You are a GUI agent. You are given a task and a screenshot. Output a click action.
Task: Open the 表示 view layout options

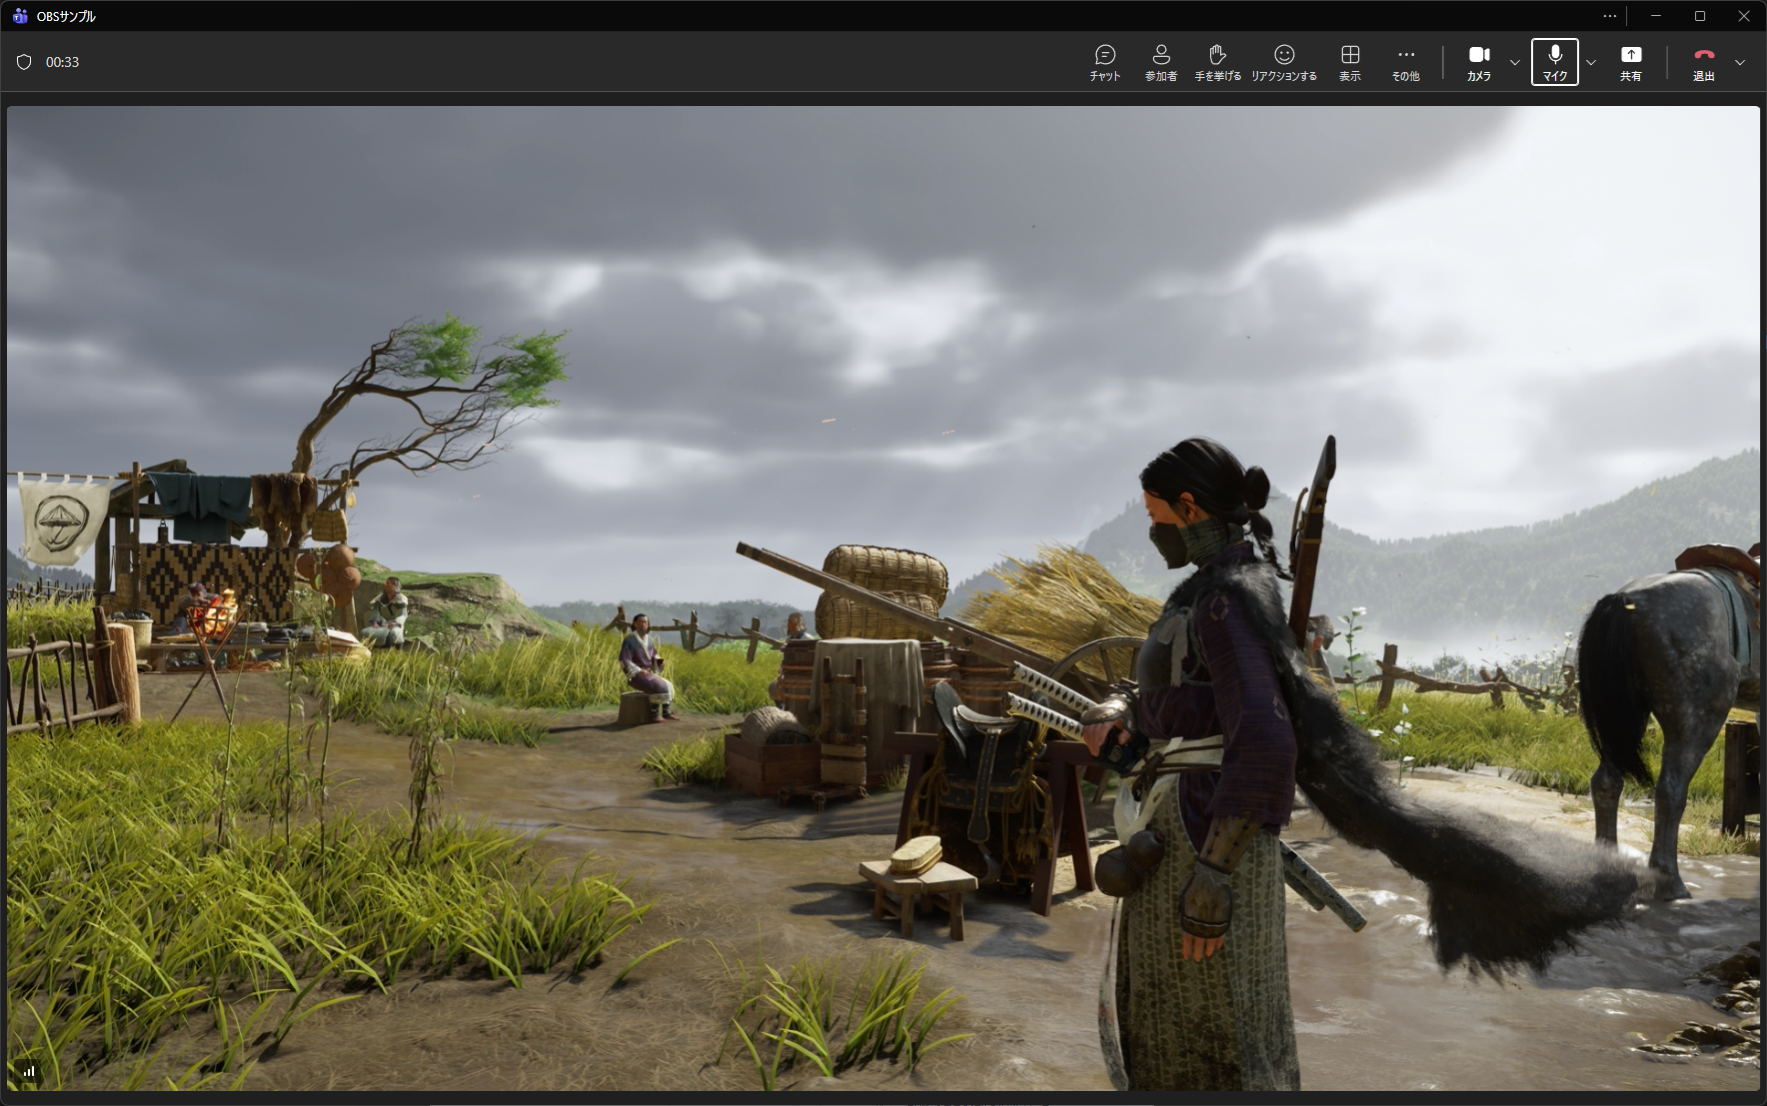click(1349, 62)
